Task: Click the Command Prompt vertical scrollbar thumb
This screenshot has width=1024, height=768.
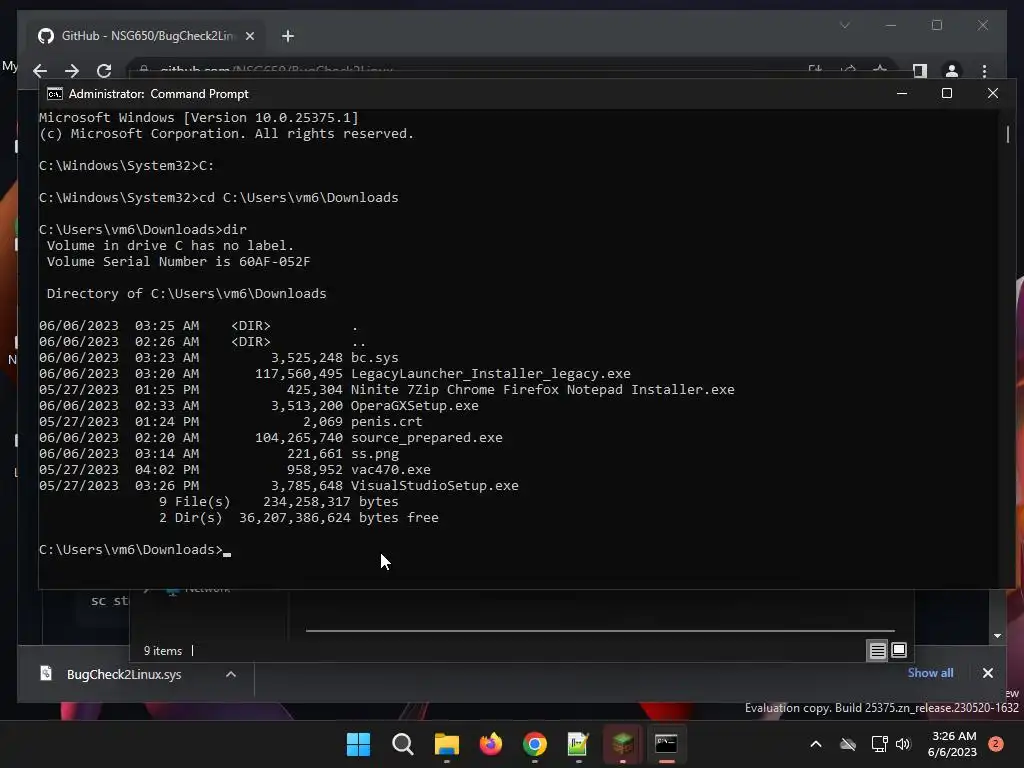Action: [x=1008, y=134]
